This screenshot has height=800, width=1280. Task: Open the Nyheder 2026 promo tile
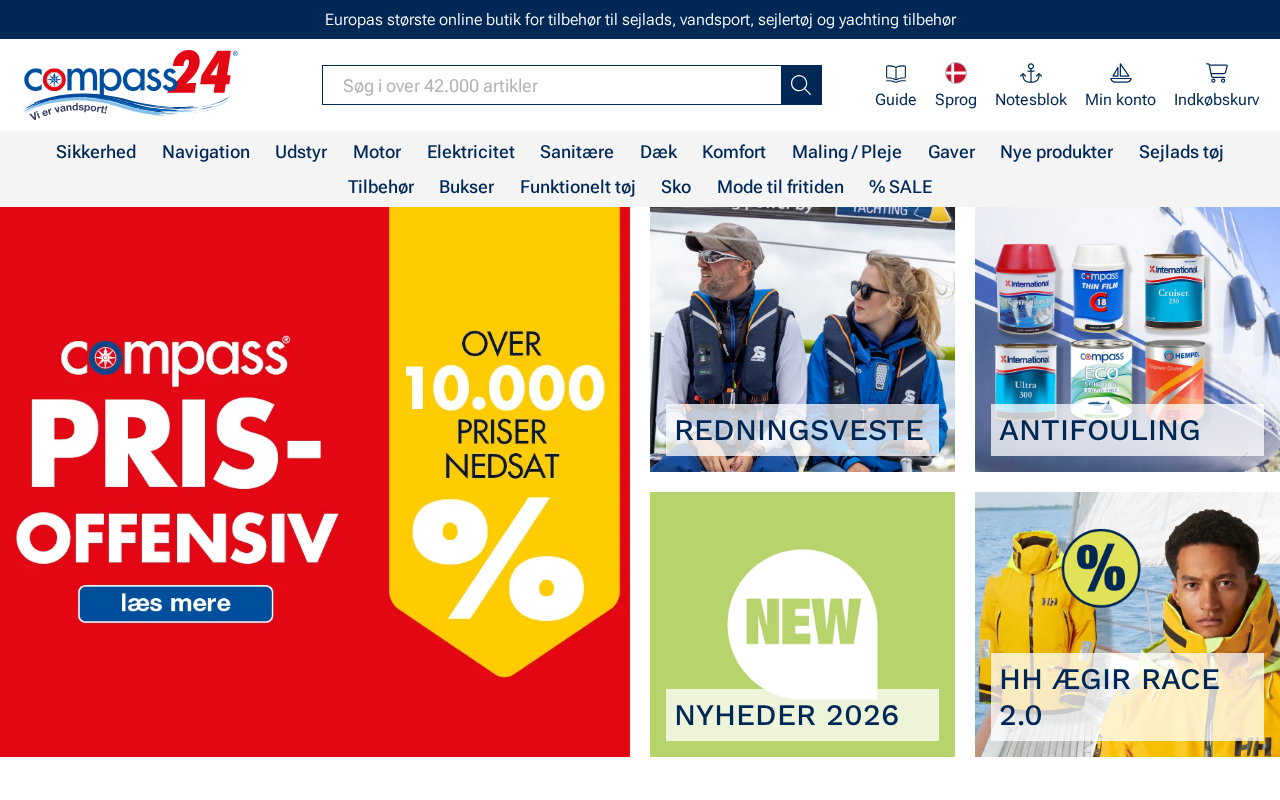pos(802,624)
